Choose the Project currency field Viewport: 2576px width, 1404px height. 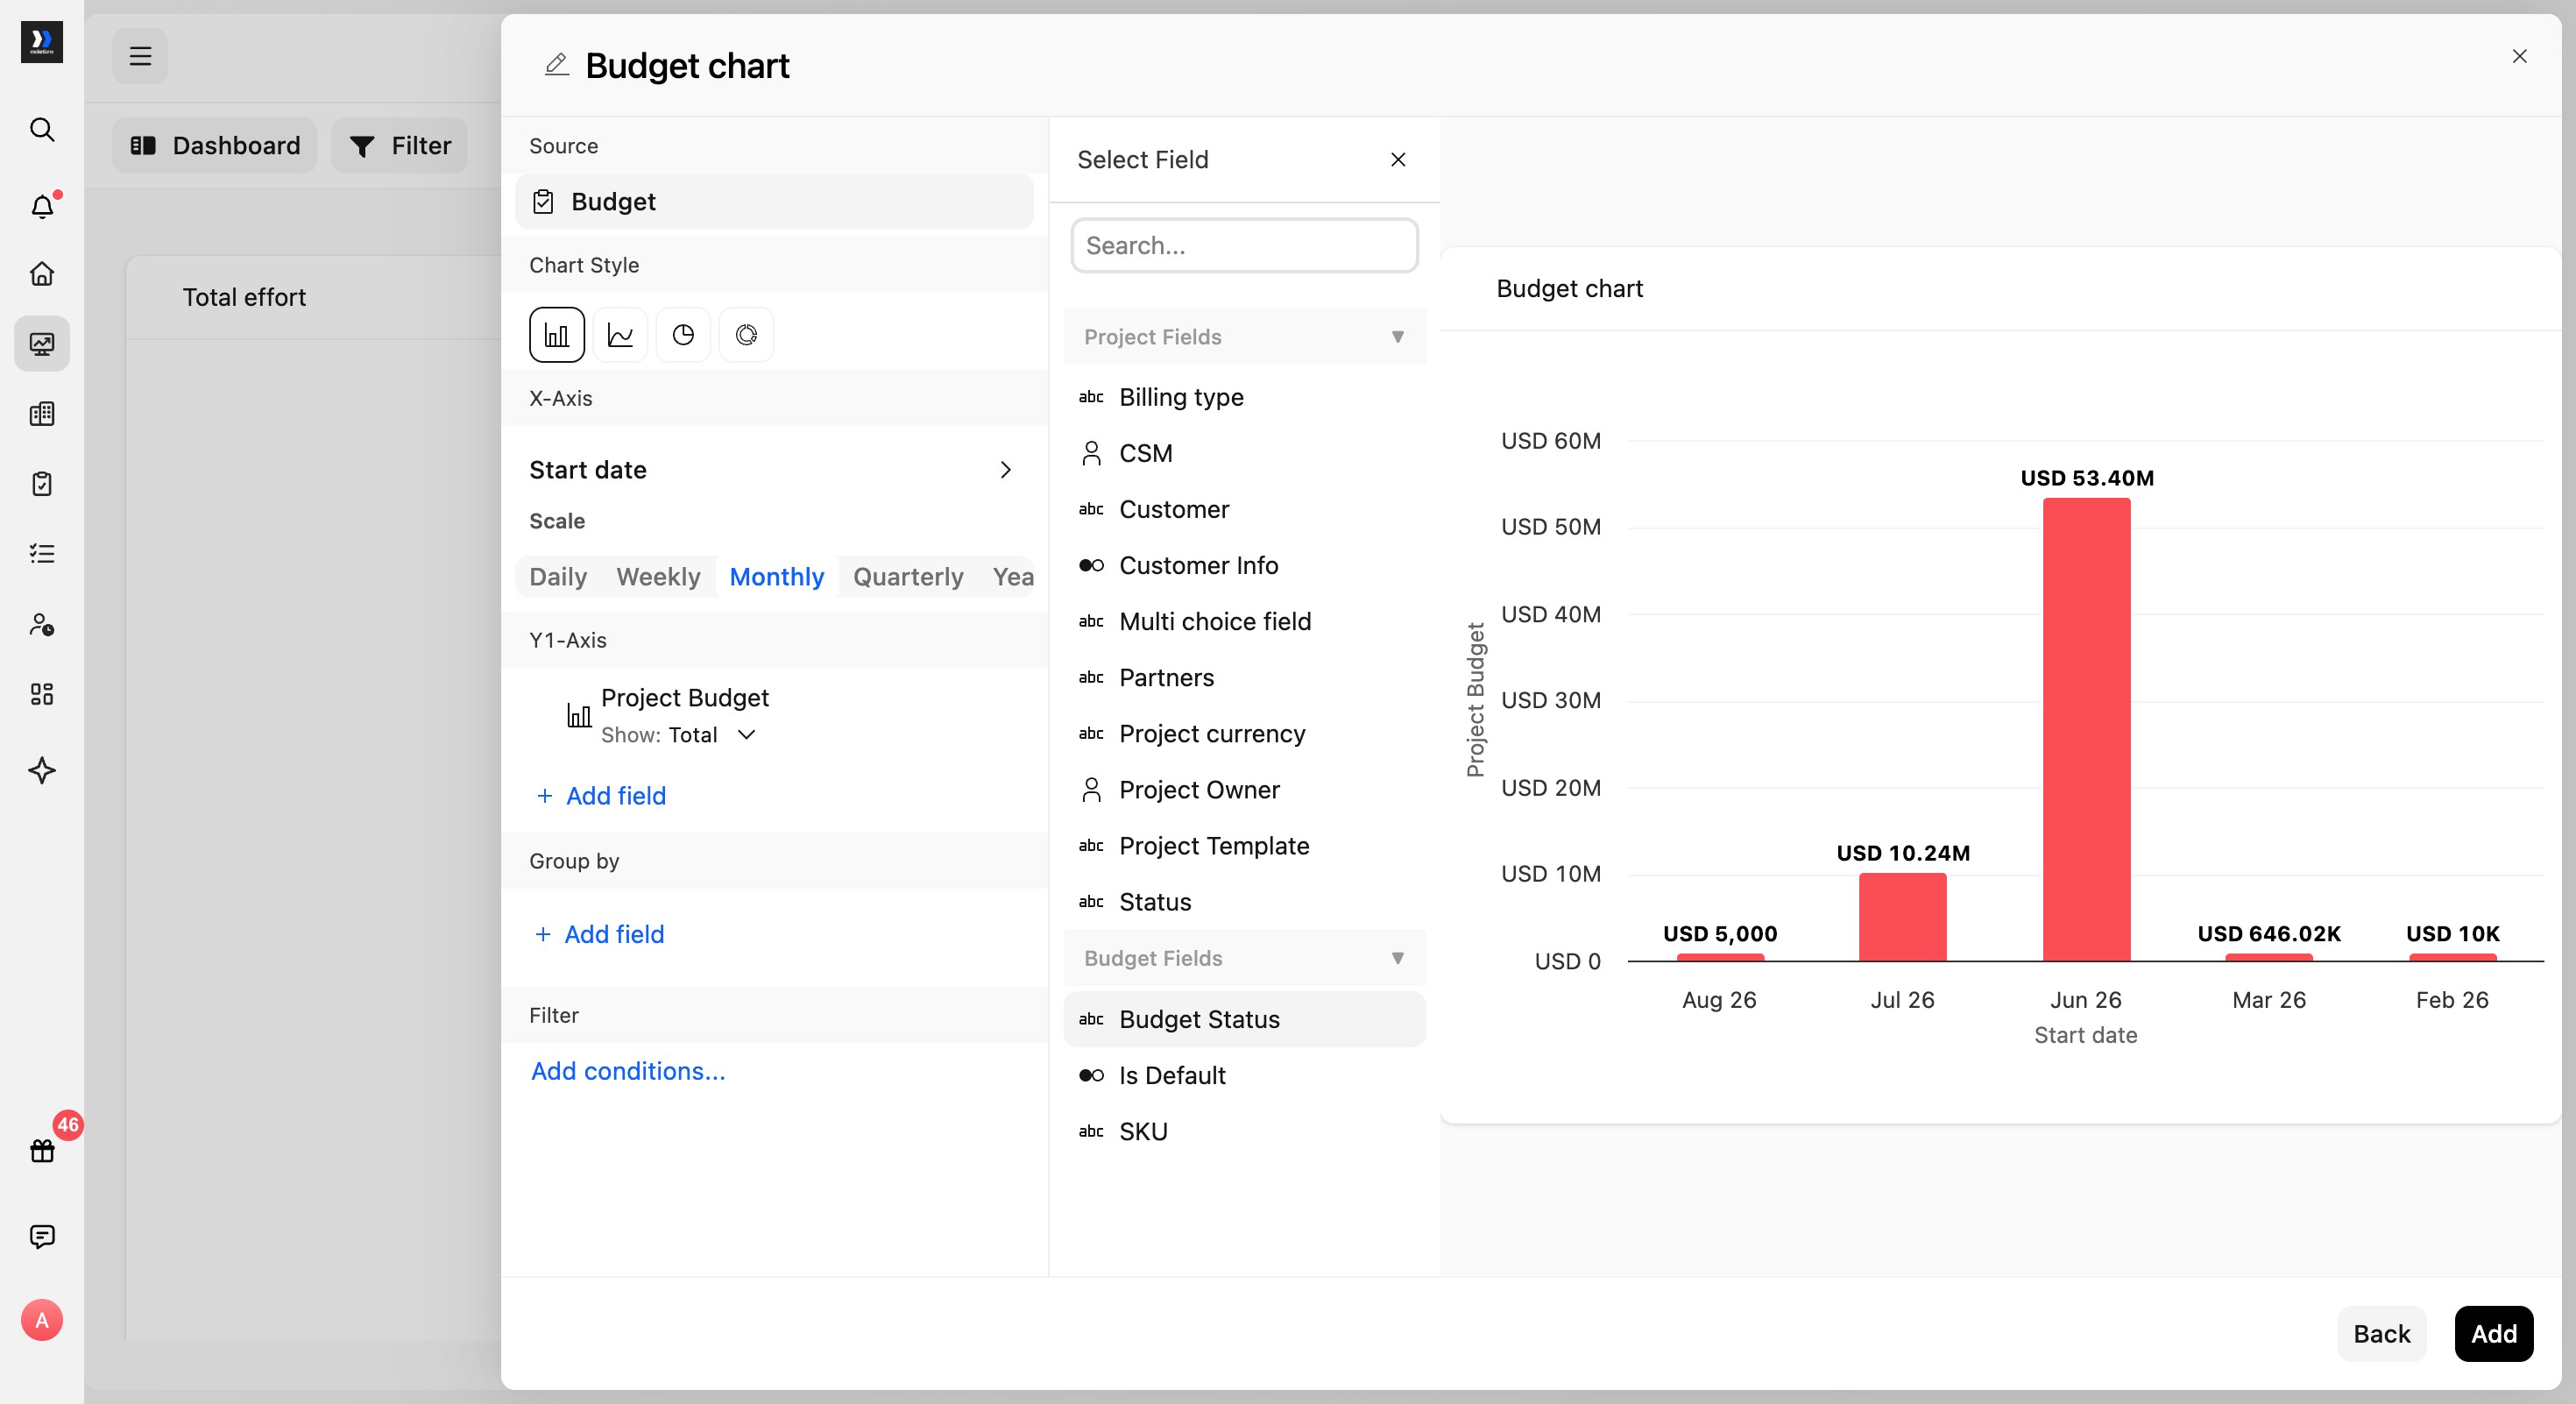(x=1245, y=733)
